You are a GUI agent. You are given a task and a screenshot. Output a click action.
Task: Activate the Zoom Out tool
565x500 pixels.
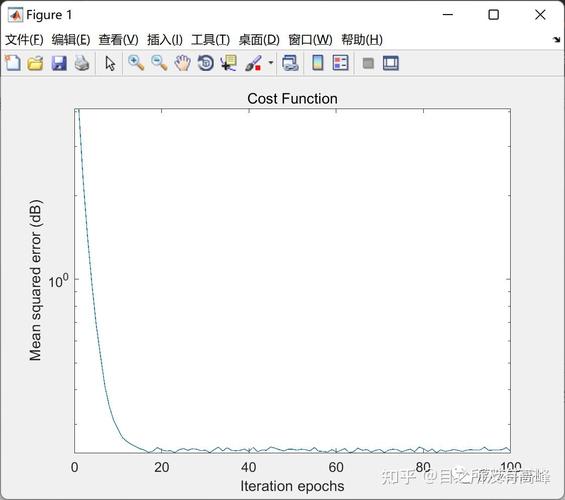tap(159, 63)
